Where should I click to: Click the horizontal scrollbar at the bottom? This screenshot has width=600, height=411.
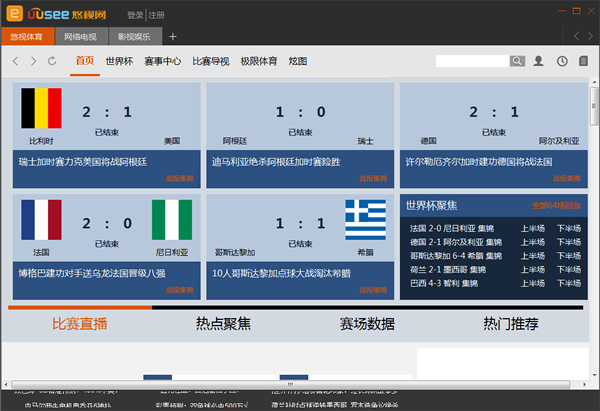290,384
